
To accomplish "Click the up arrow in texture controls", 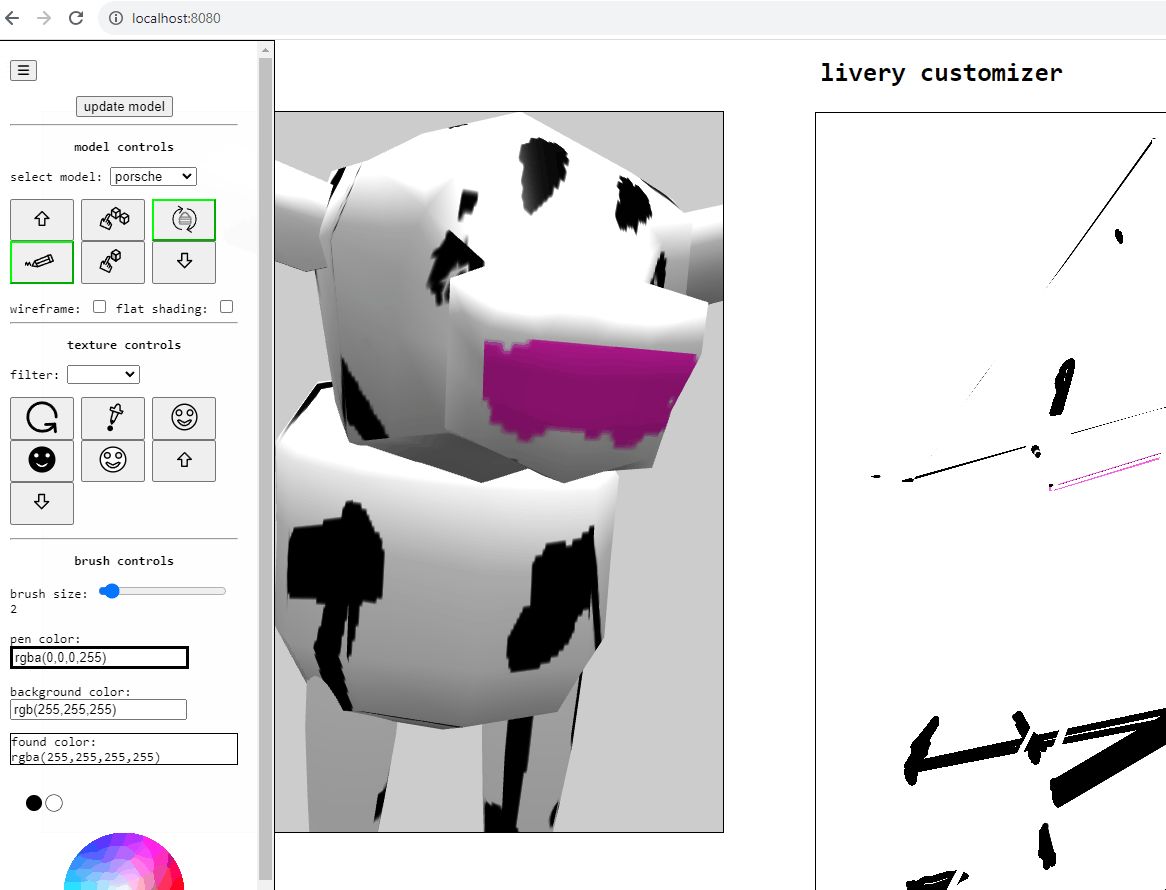I will click(x=184, y=460).
